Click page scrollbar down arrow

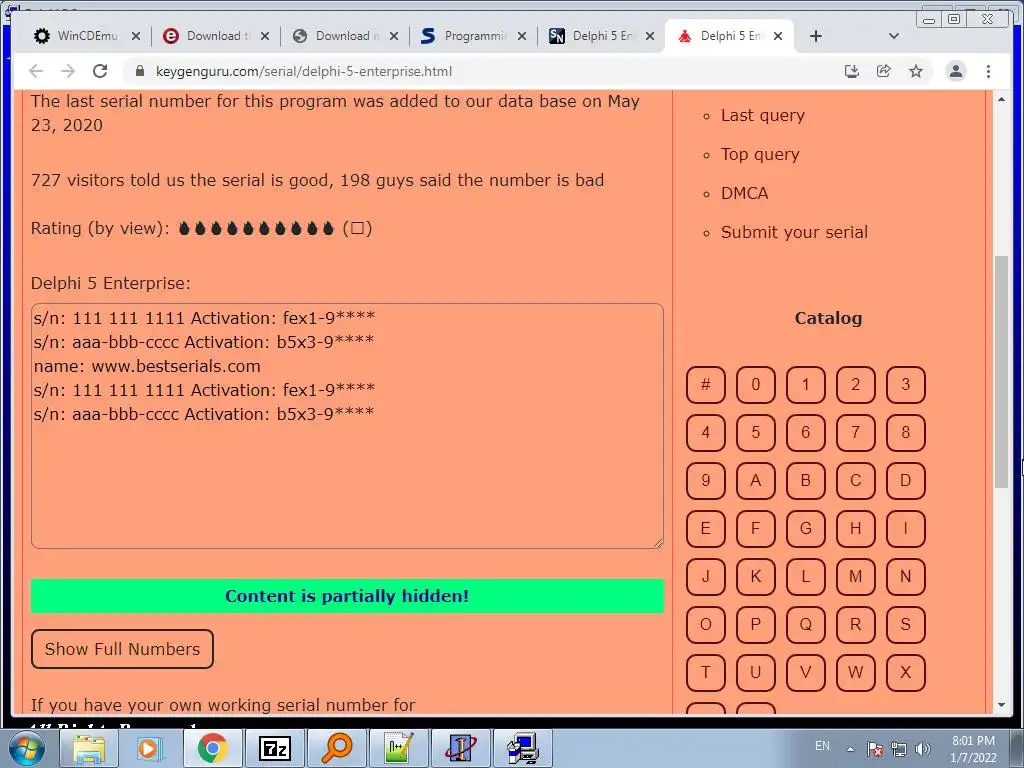pos(1002,705)
